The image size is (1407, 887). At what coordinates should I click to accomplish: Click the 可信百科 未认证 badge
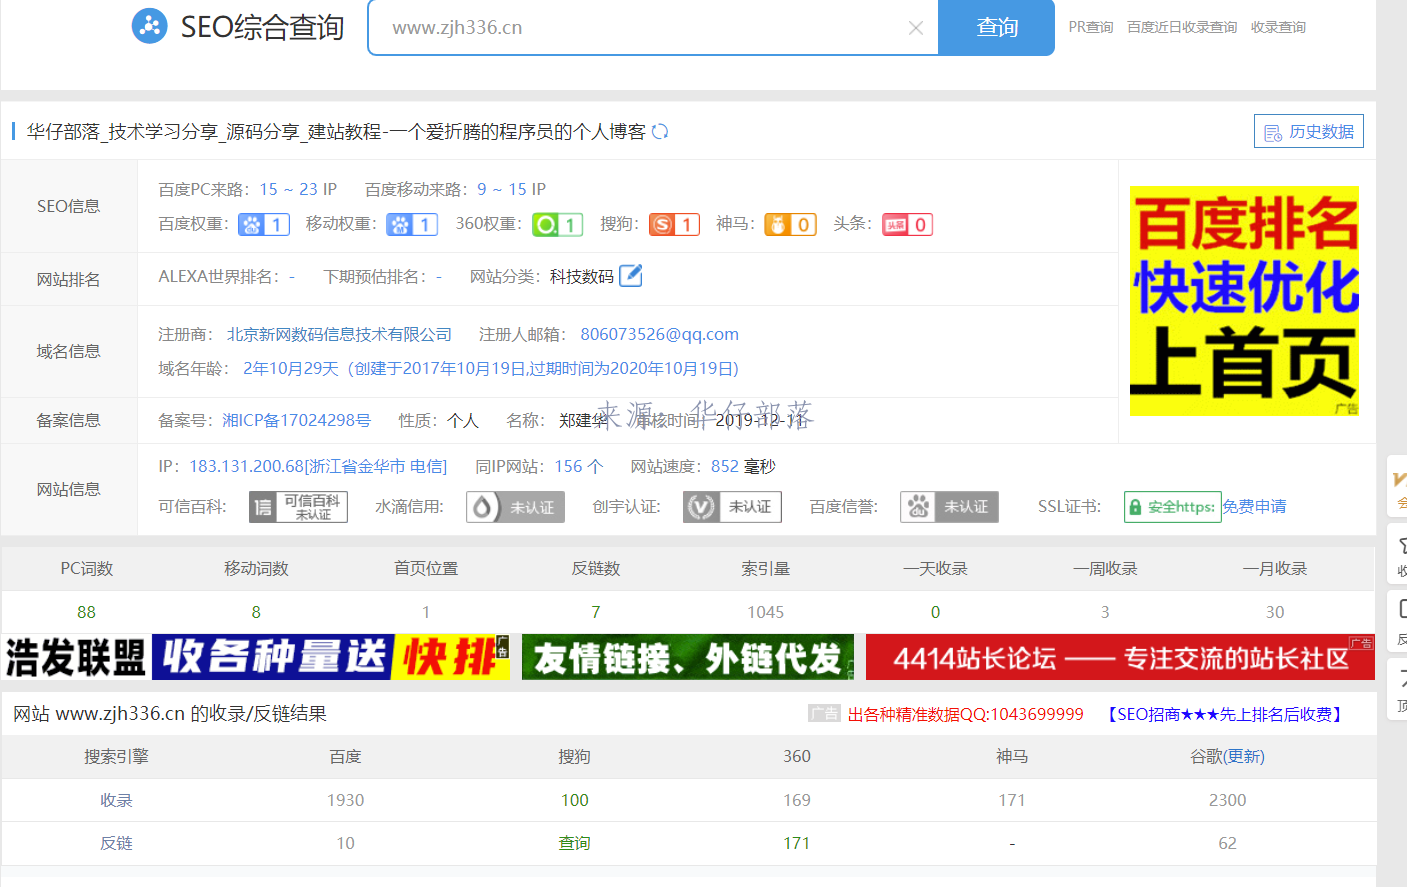pos(298,507)
